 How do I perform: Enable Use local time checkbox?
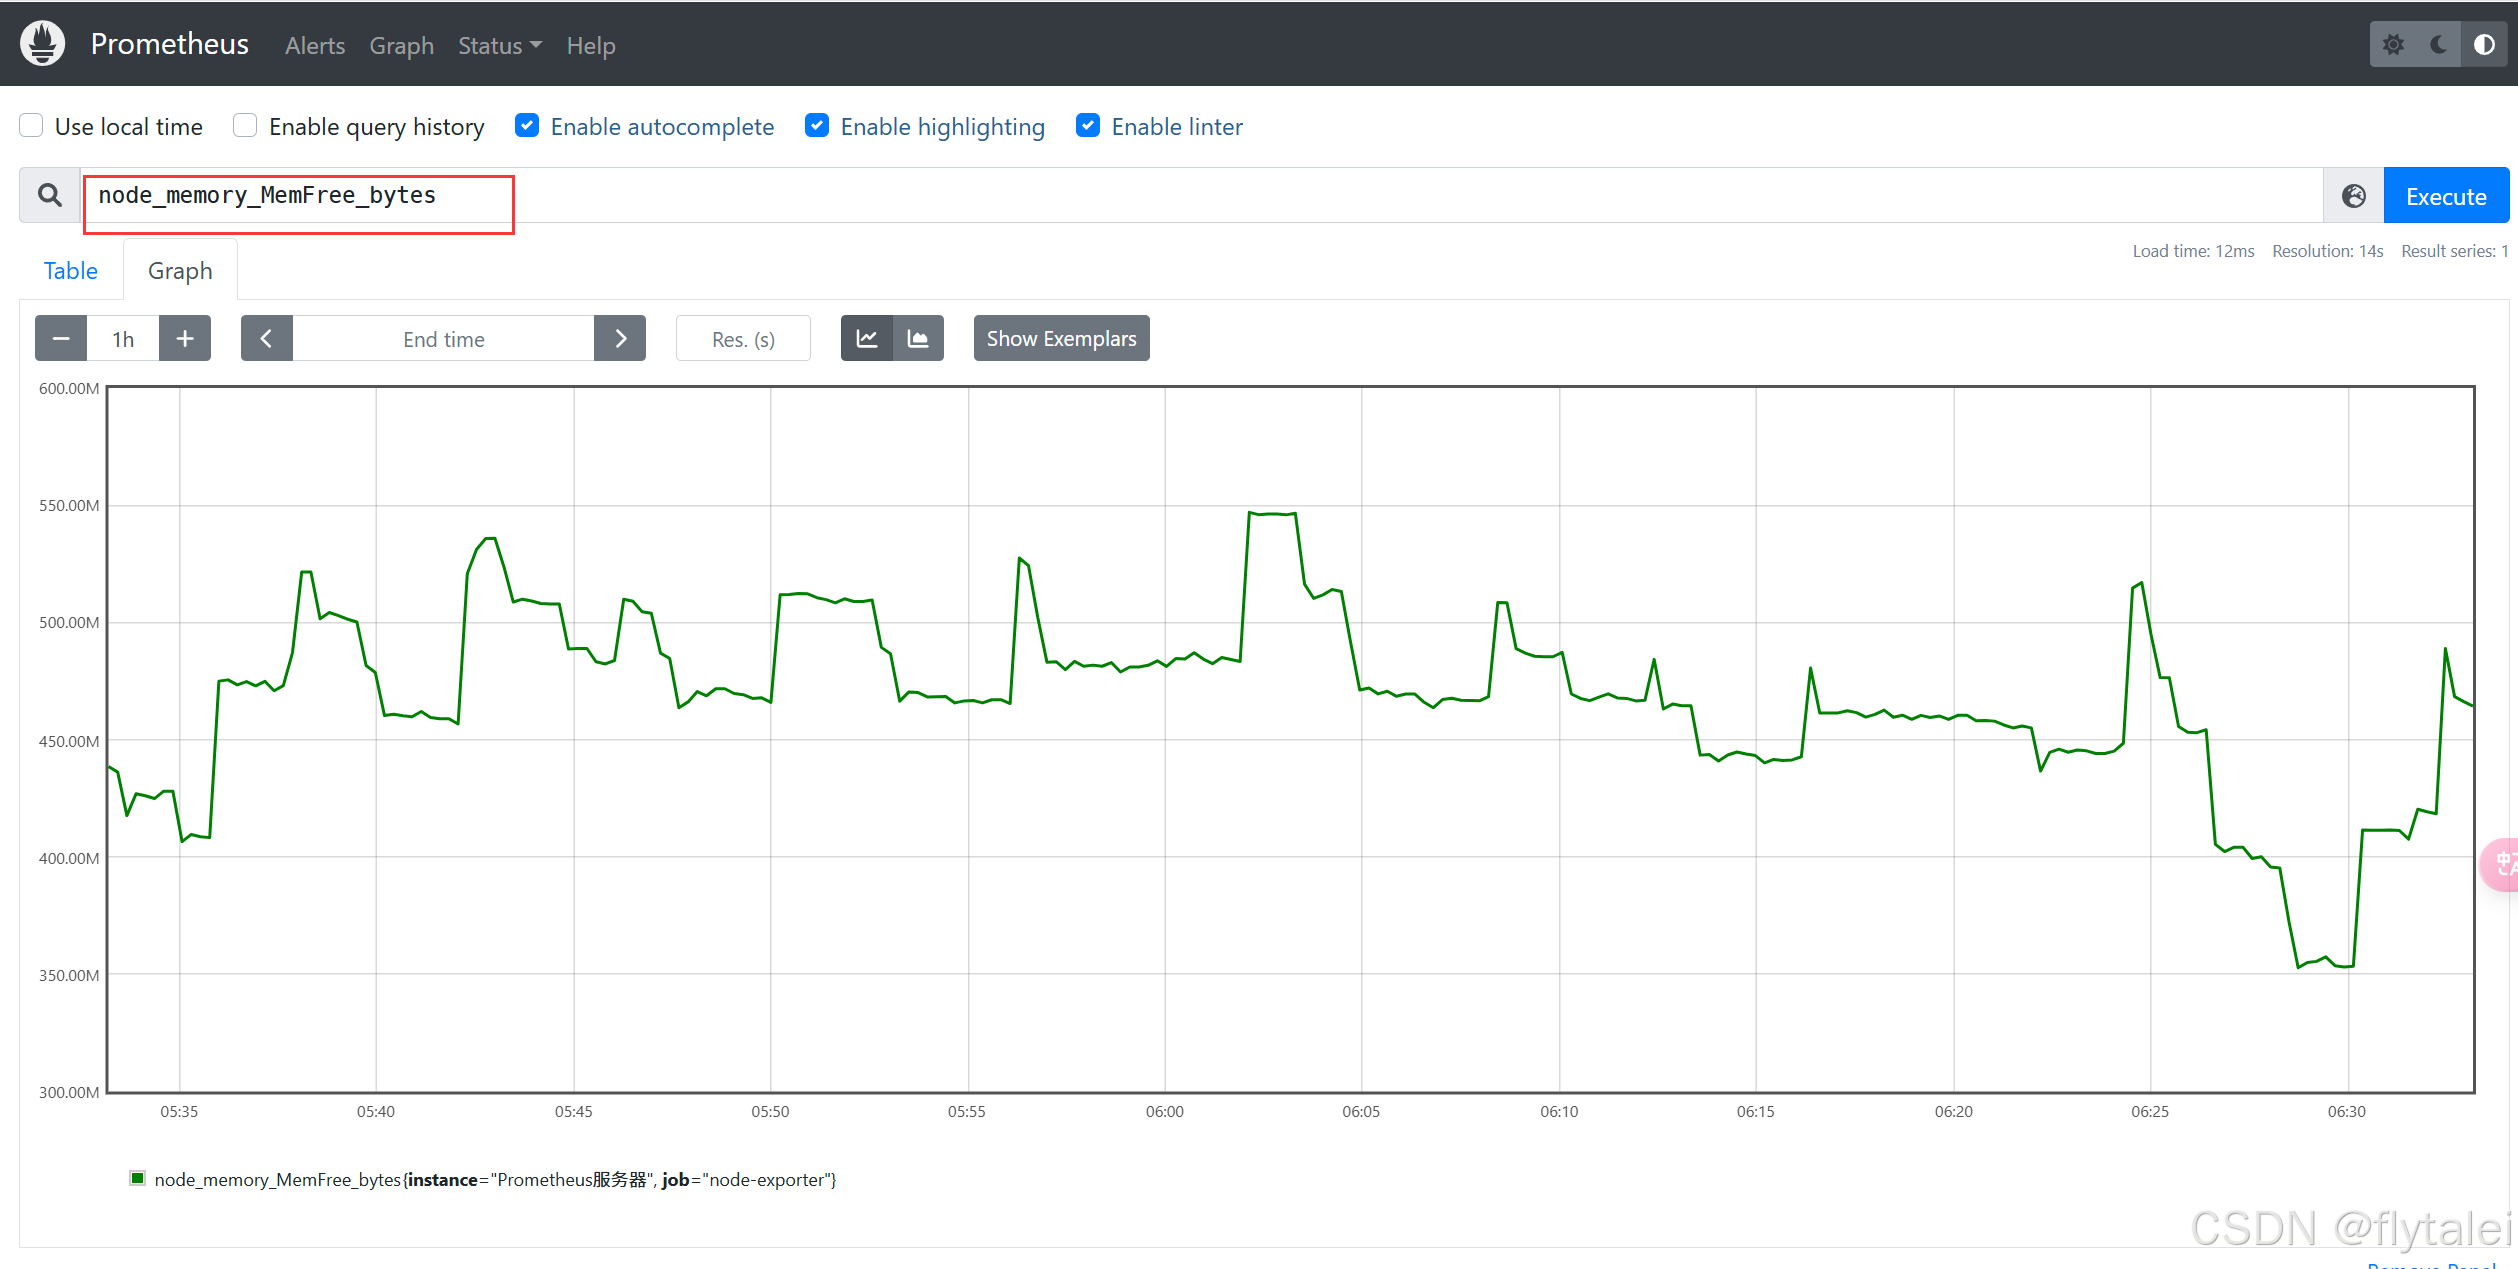point(32,126)
